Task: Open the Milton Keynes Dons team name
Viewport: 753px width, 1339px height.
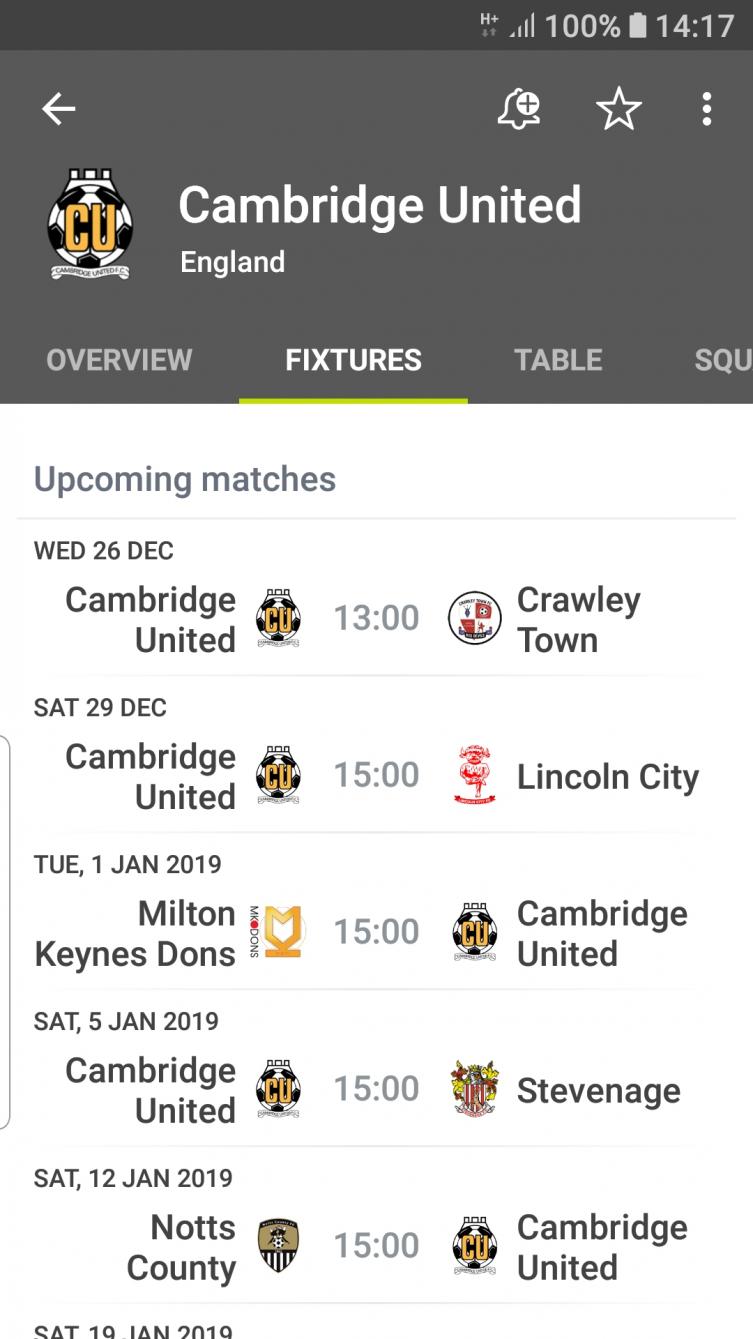Action: (135, 934)
